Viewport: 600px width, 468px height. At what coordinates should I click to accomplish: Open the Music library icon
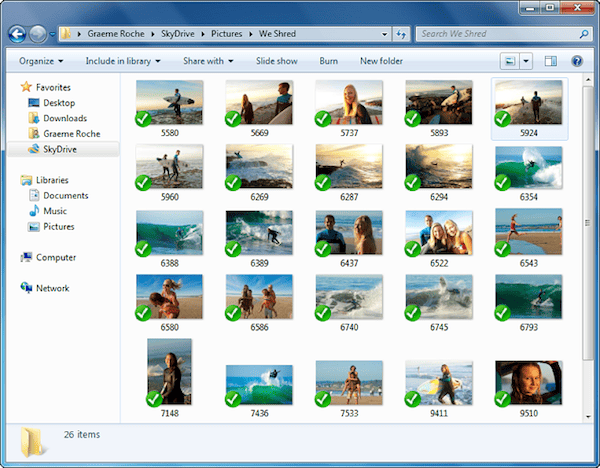[34, 211]
